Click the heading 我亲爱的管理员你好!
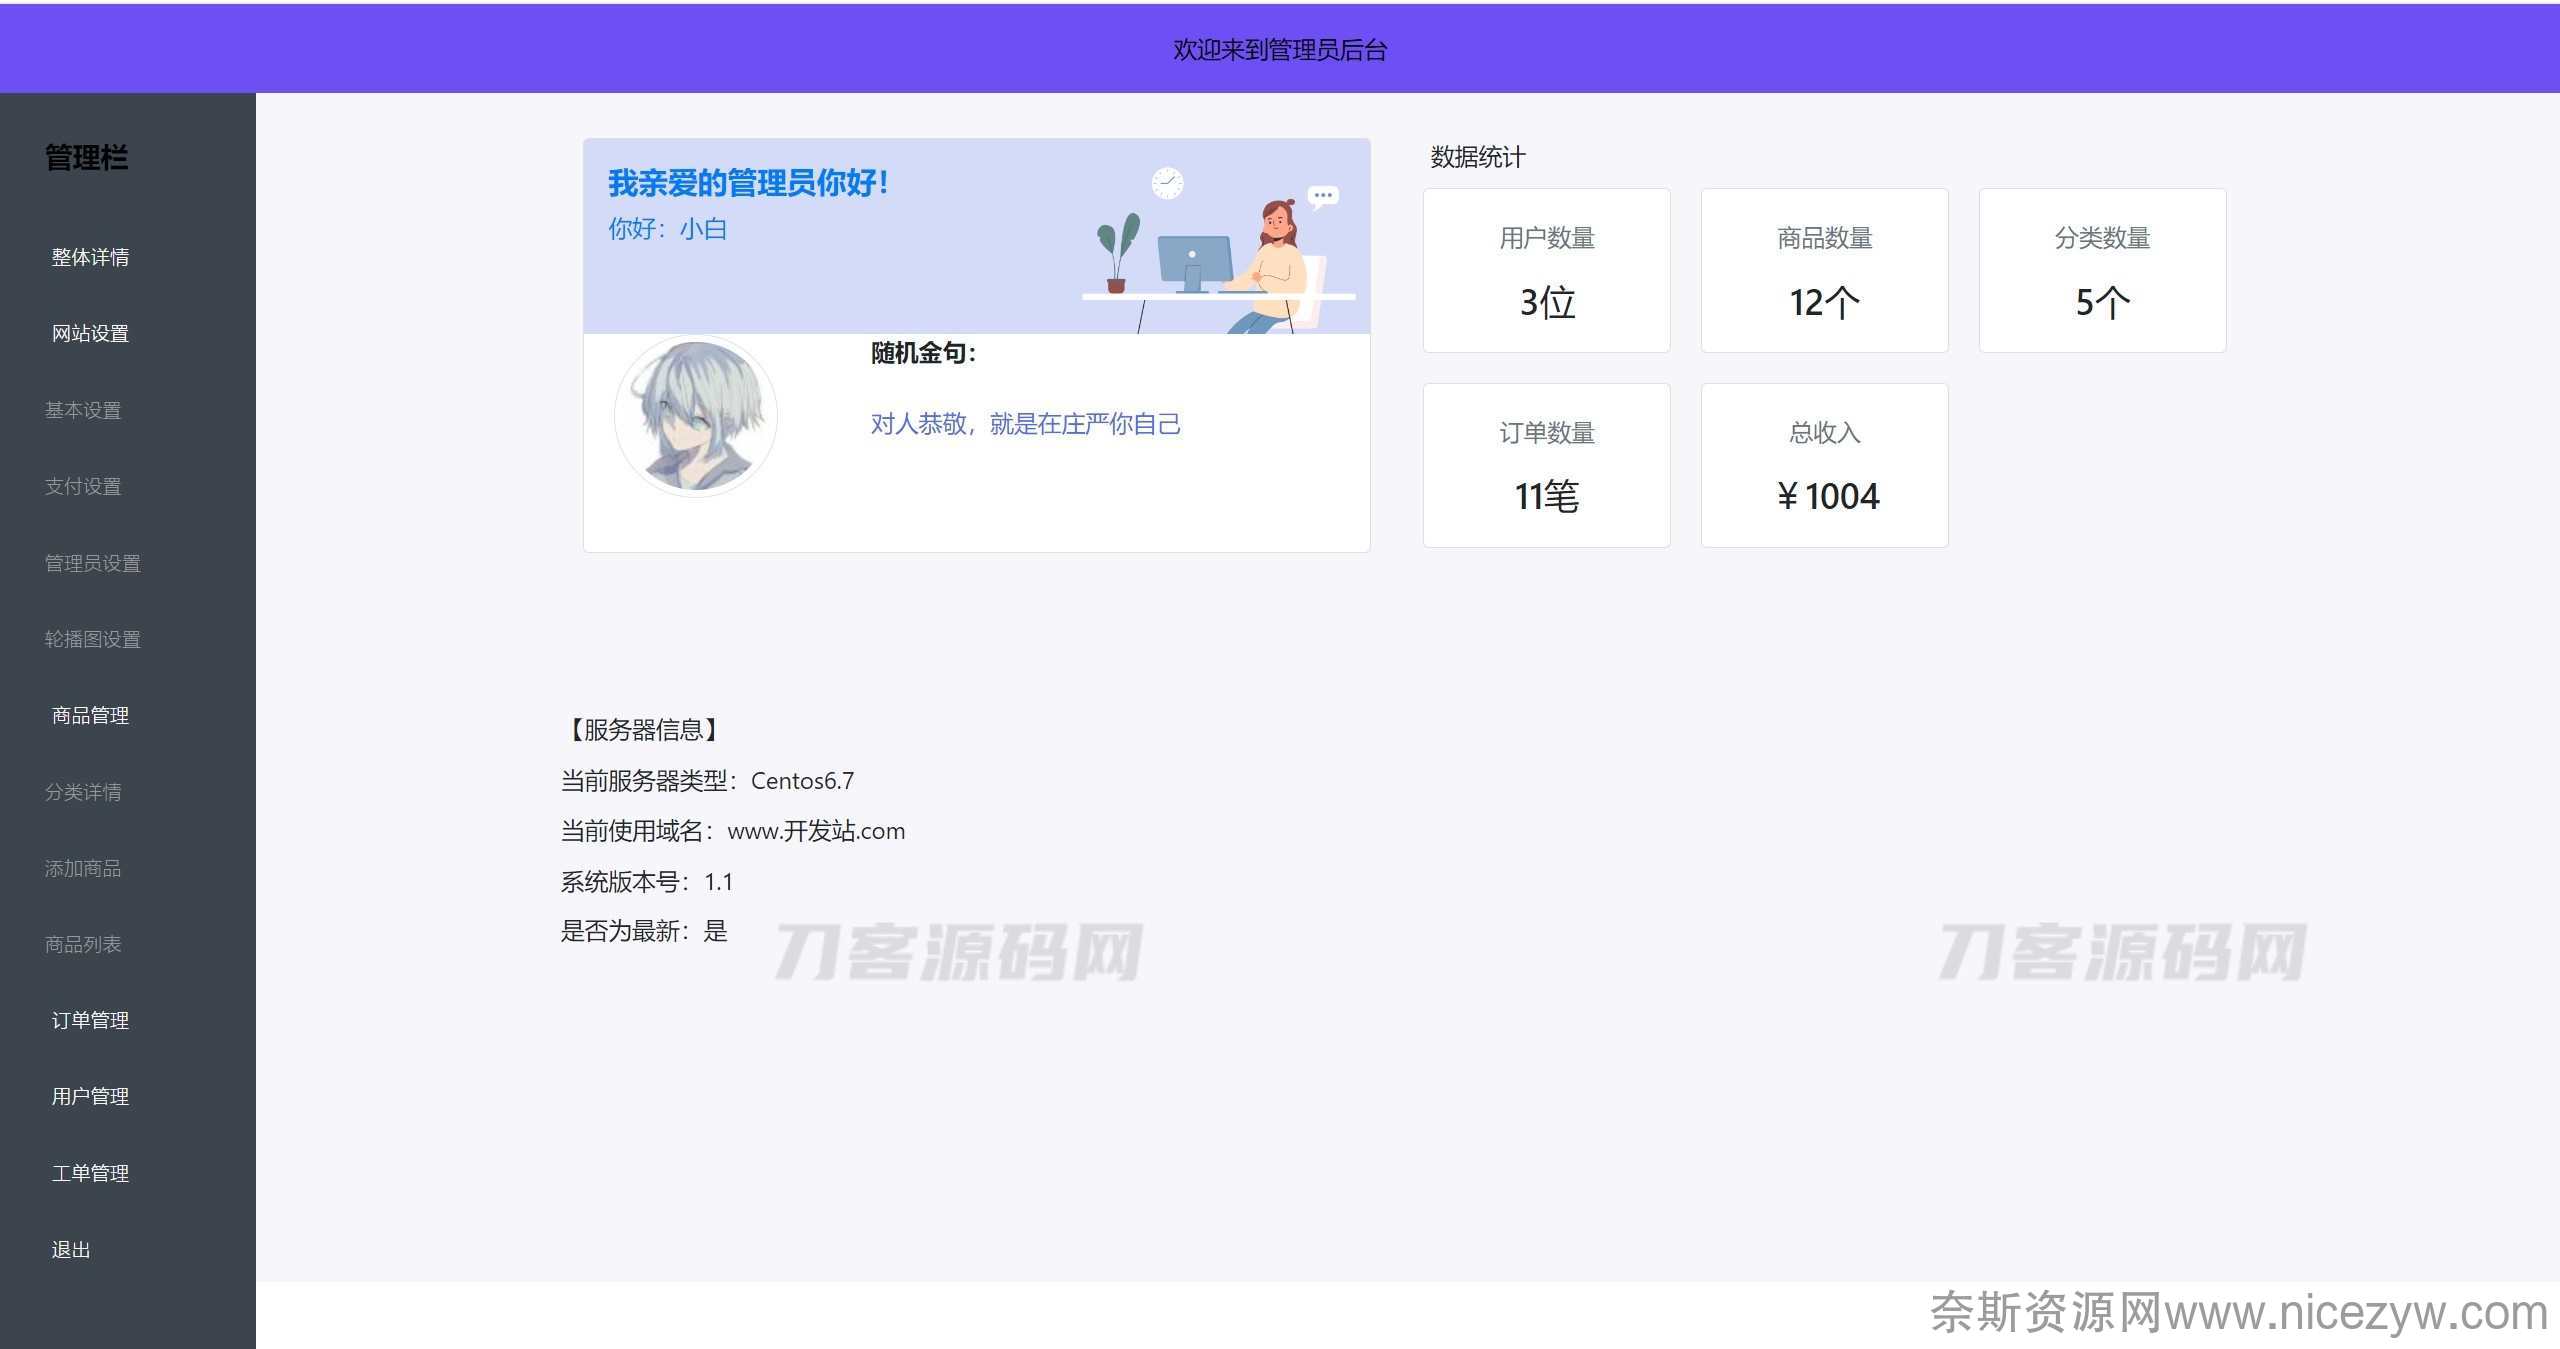The height and width of the screenshot is (1349, 2560). [748, 183]
